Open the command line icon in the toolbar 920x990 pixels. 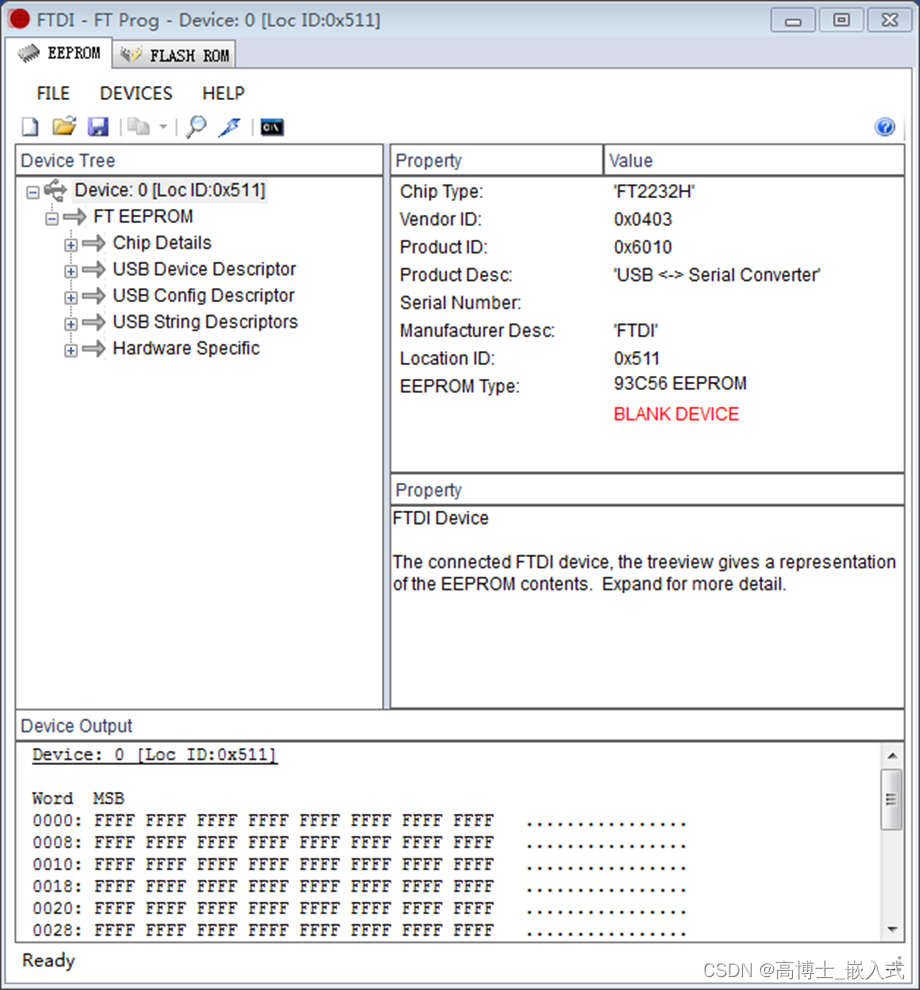click(x=272, y=128)
